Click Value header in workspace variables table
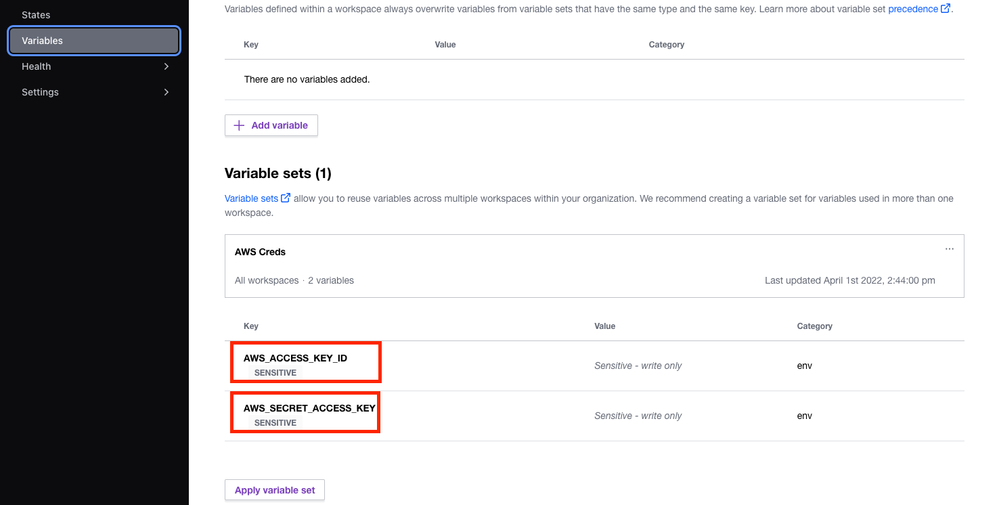This screenshot has height=505, width=999. (446, 45)
